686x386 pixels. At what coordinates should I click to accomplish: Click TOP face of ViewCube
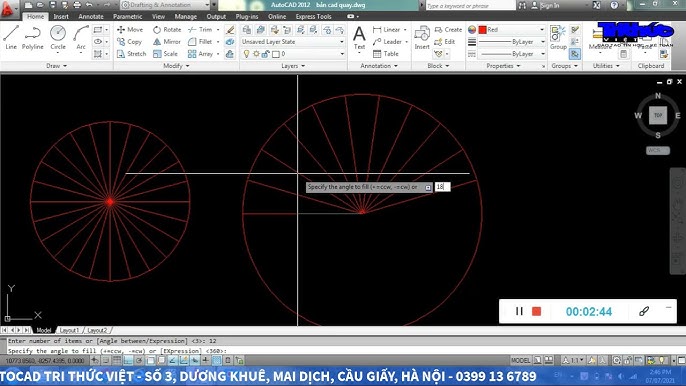pos(658,116)
